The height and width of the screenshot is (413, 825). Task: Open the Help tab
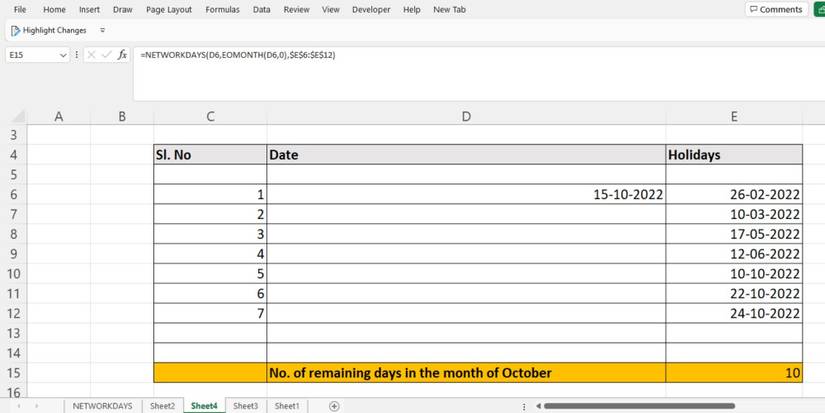coord(411,9)
